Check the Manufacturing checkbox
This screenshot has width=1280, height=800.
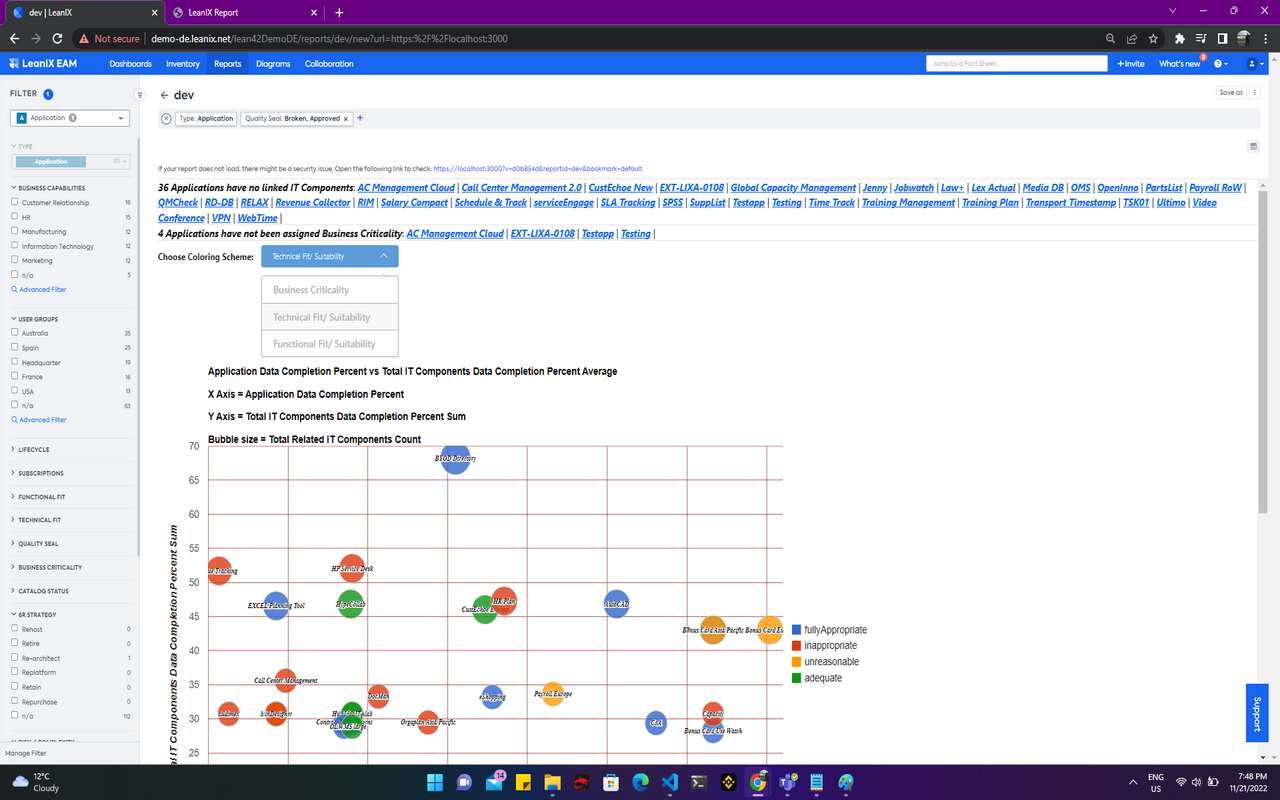pyautogui.click(x=15, y=231)
